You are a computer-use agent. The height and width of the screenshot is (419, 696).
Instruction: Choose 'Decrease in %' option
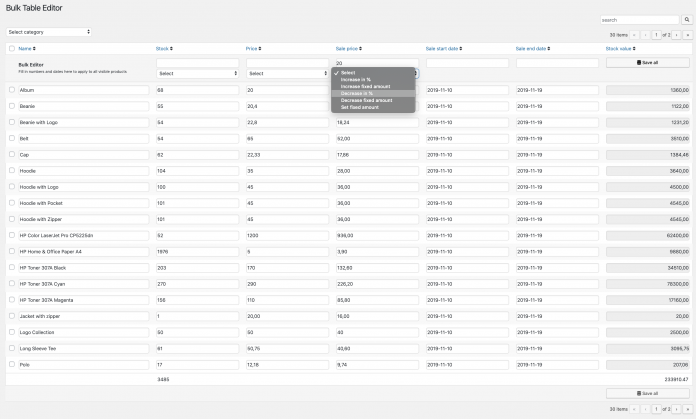[x=373, y=93]
